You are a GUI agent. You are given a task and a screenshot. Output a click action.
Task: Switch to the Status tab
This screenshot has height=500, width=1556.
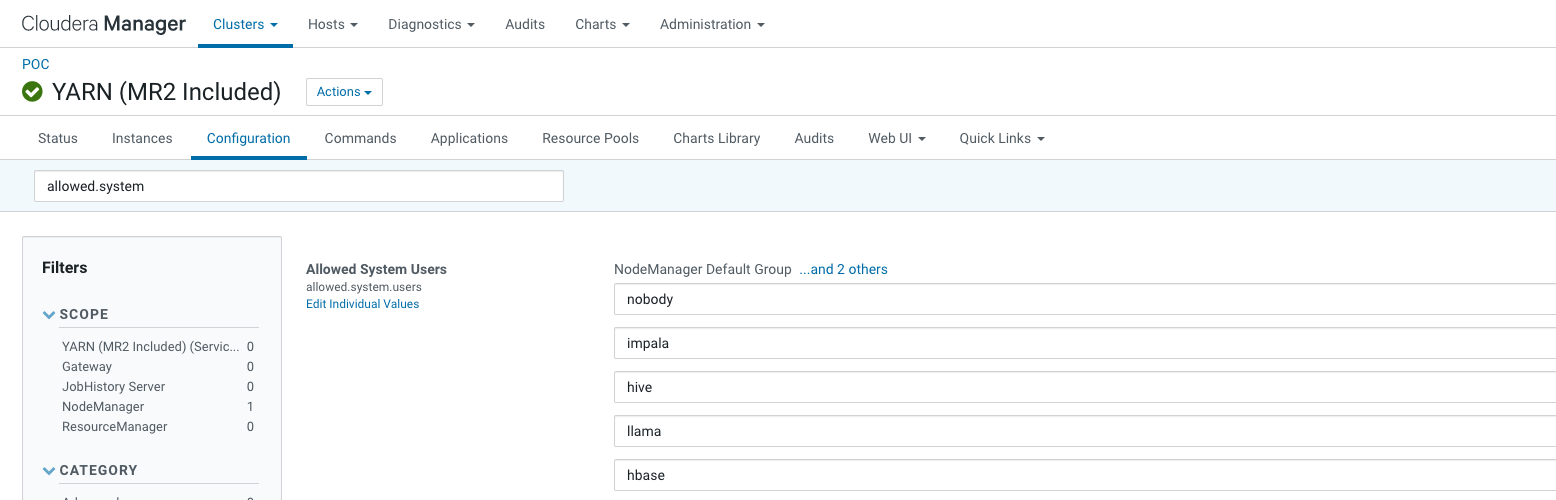58,138
